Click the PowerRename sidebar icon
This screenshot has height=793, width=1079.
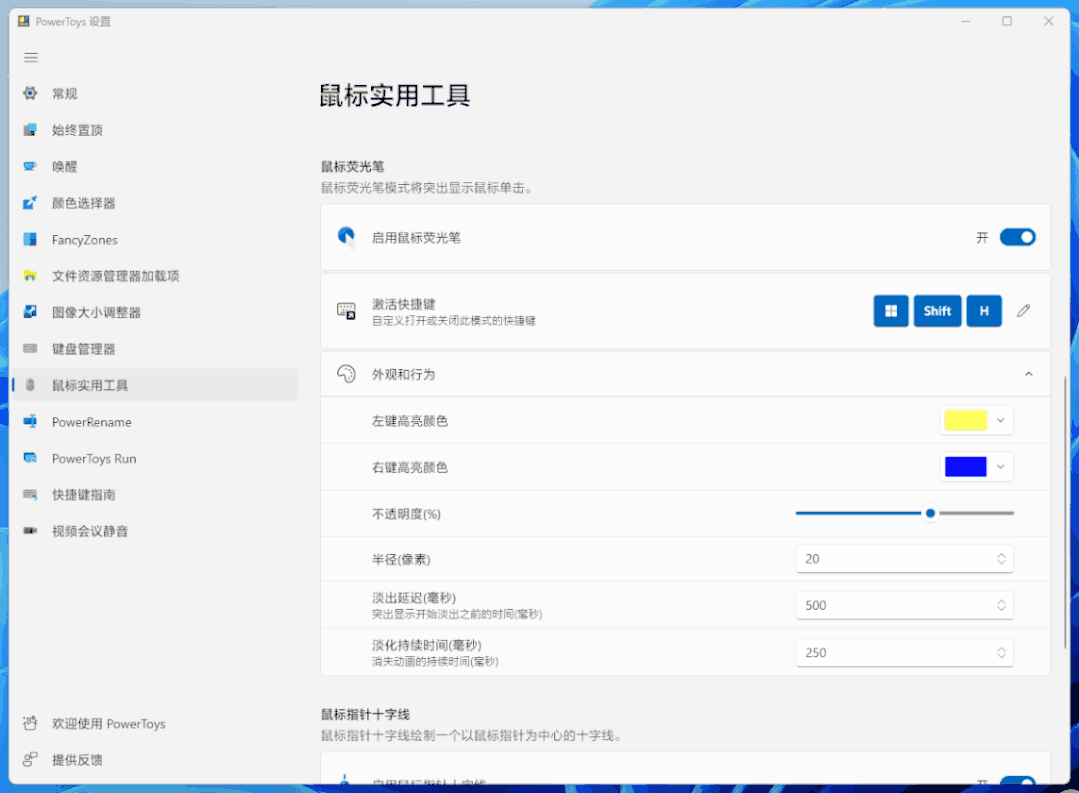pos(30,421)
